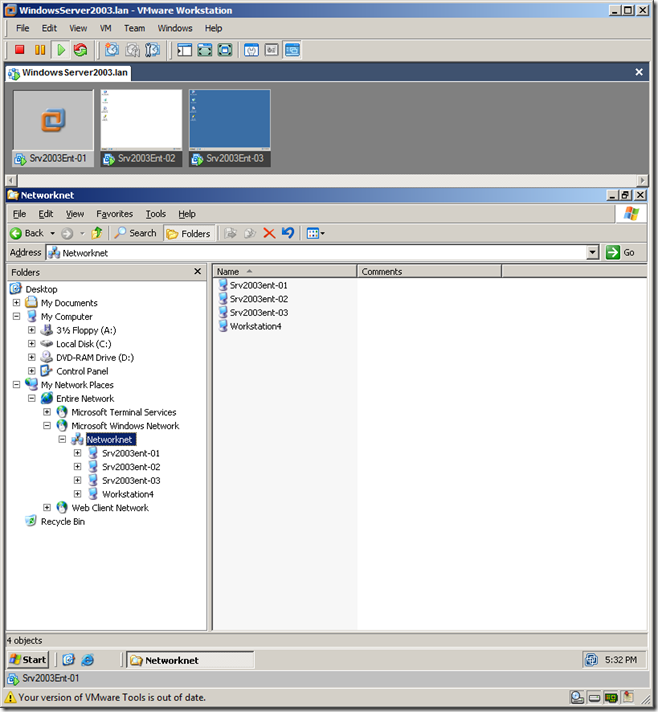Click the blue Undo arrow in Explorer toolbar
Screen dimensions: 658x712
[x=288, y=233]
